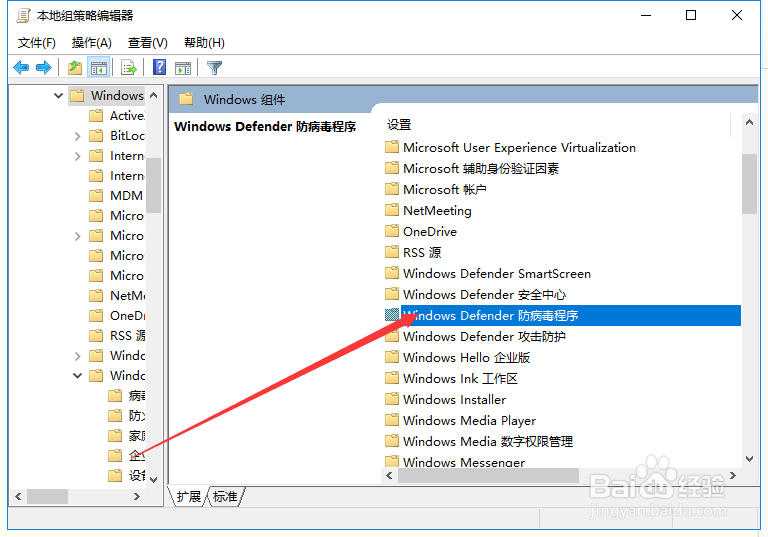768x537 pixels.
Task: Toggle the show/hide console tree icon
Action: (98, 68)
